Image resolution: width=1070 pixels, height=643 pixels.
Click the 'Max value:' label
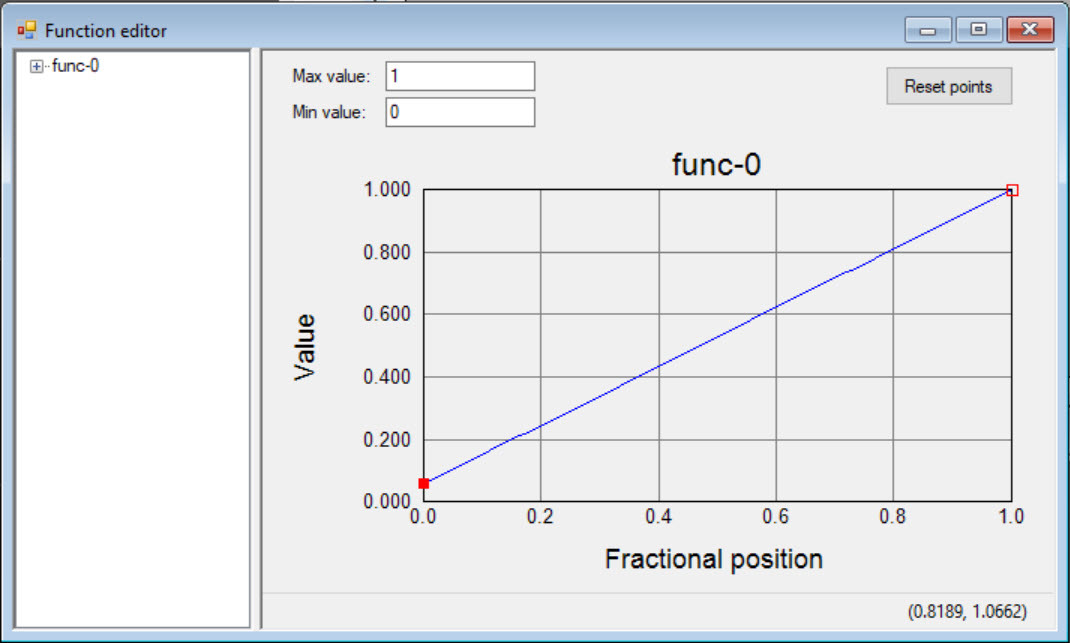tap(331, 76)
